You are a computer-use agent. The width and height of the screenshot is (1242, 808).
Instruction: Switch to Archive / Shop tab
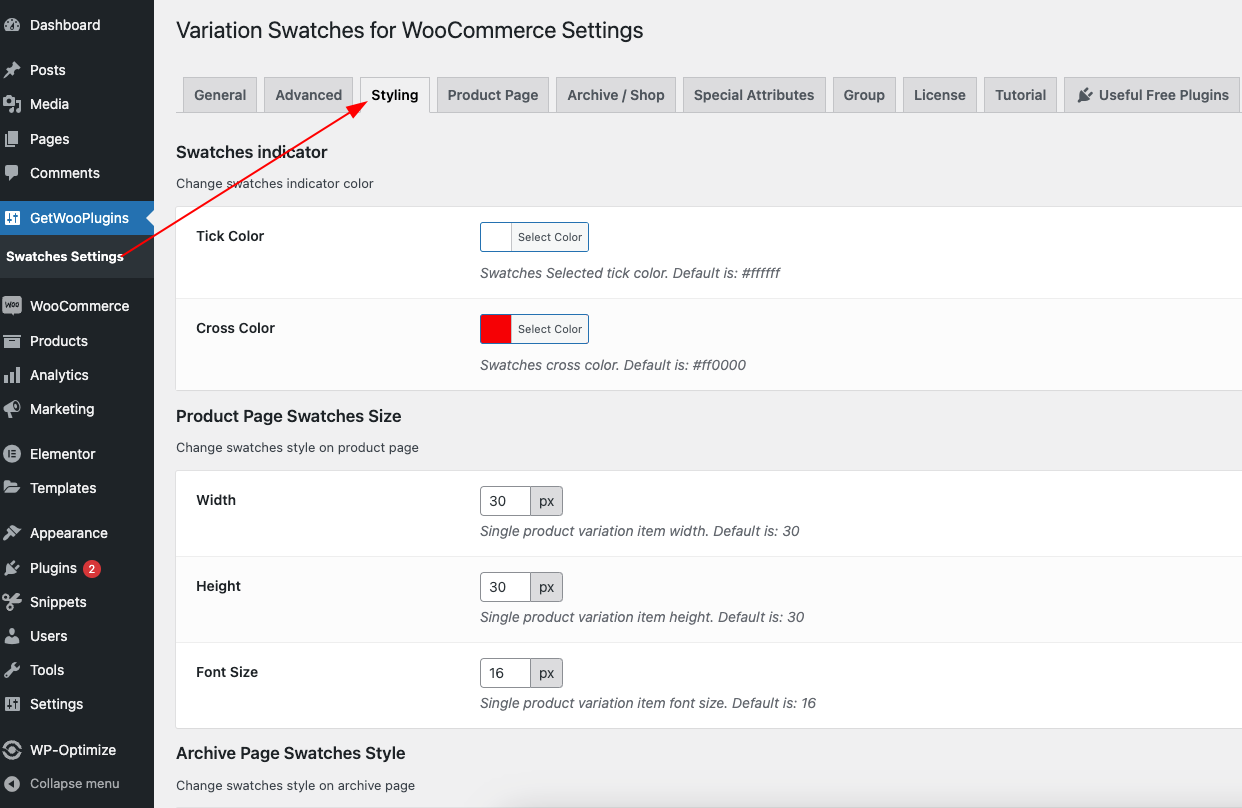pyautogui.click(x=616, y=95)
